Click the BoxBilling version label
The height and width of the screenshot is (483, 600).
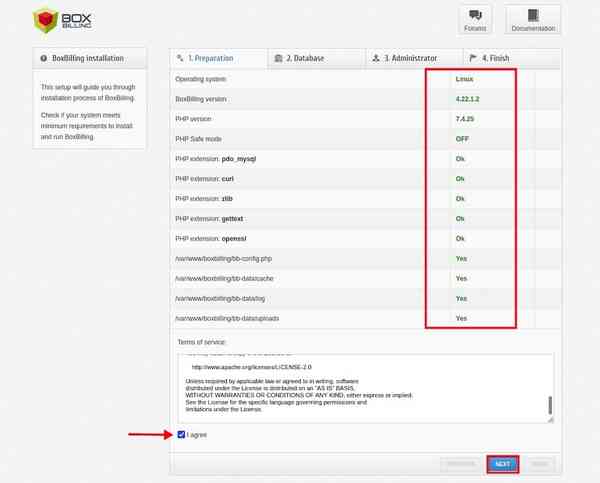tap(201, 99)
